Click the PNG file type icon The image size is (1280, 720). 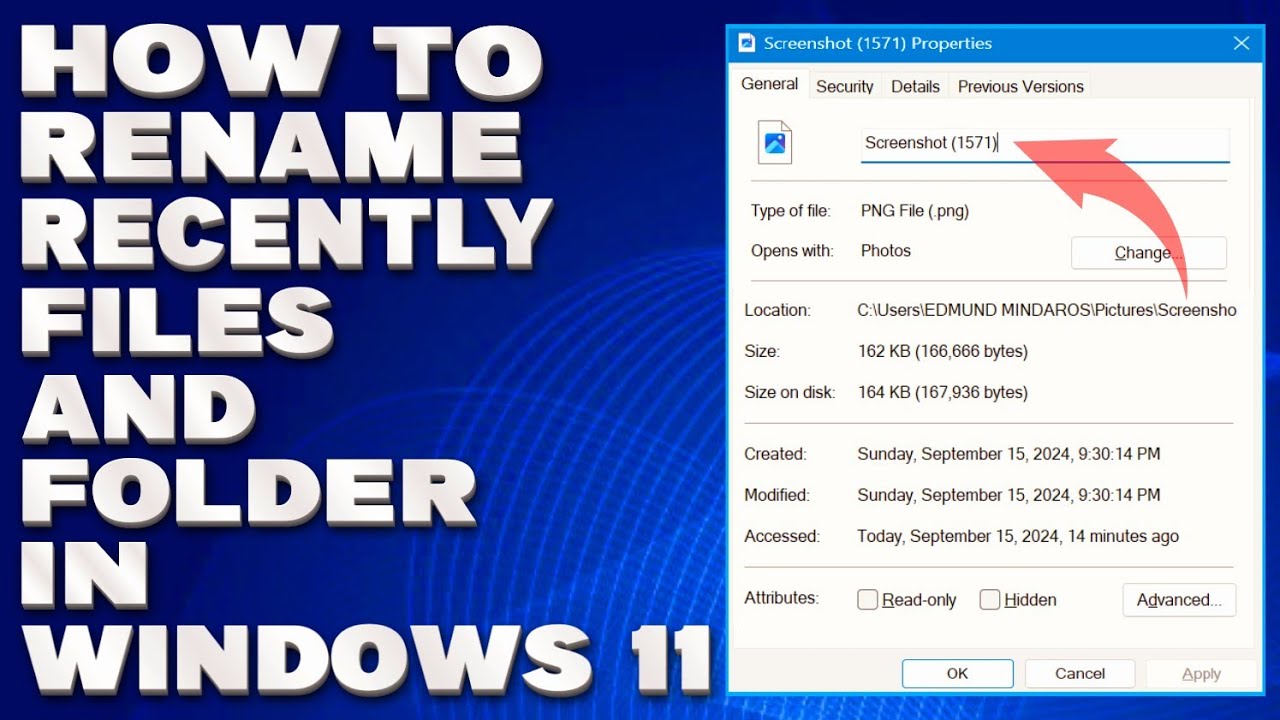(x=775, y=142)
